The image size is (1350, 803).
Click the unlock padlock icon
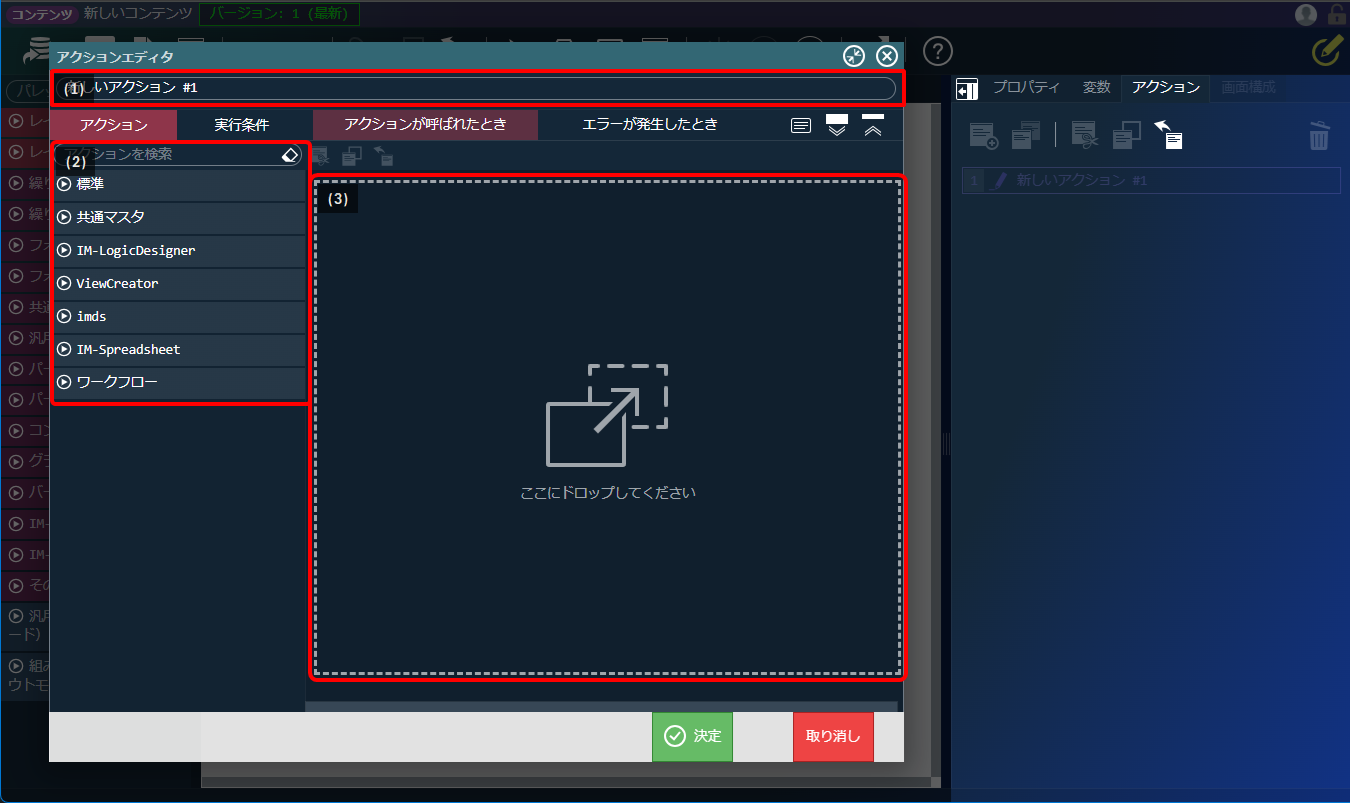click(x=1337, y=14)
